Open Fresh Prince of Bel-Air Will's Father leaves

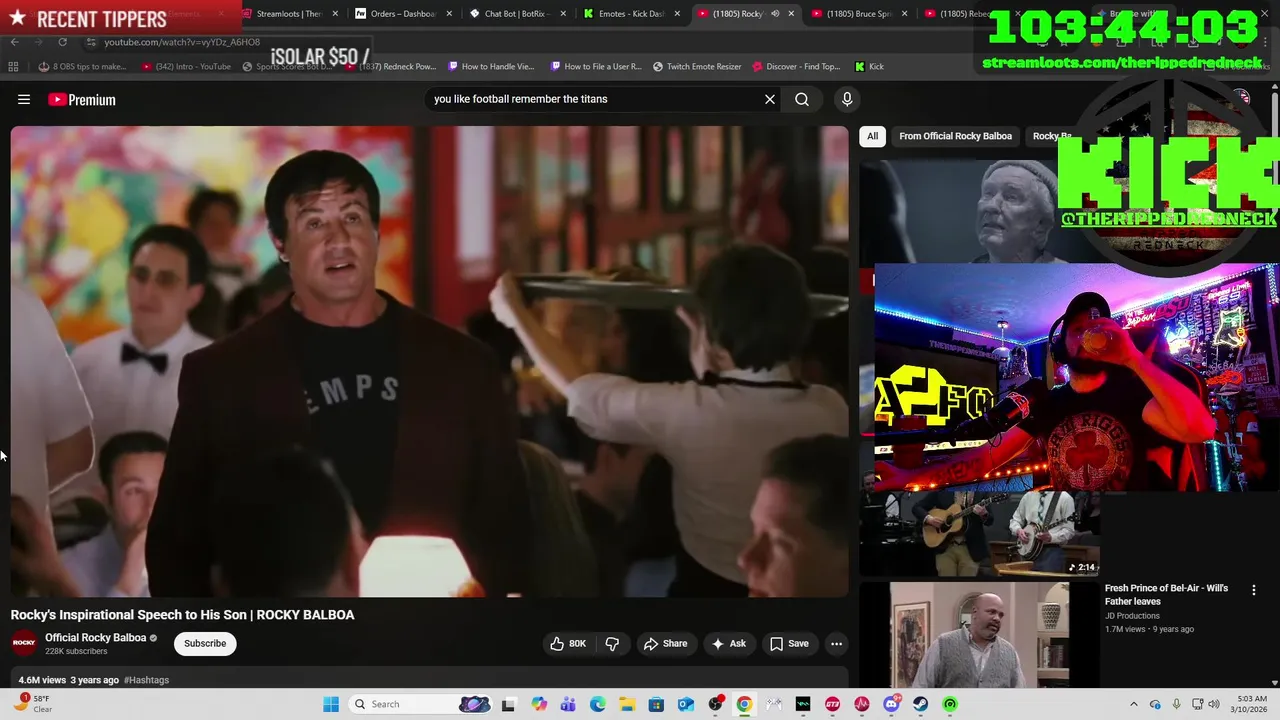1166,594
